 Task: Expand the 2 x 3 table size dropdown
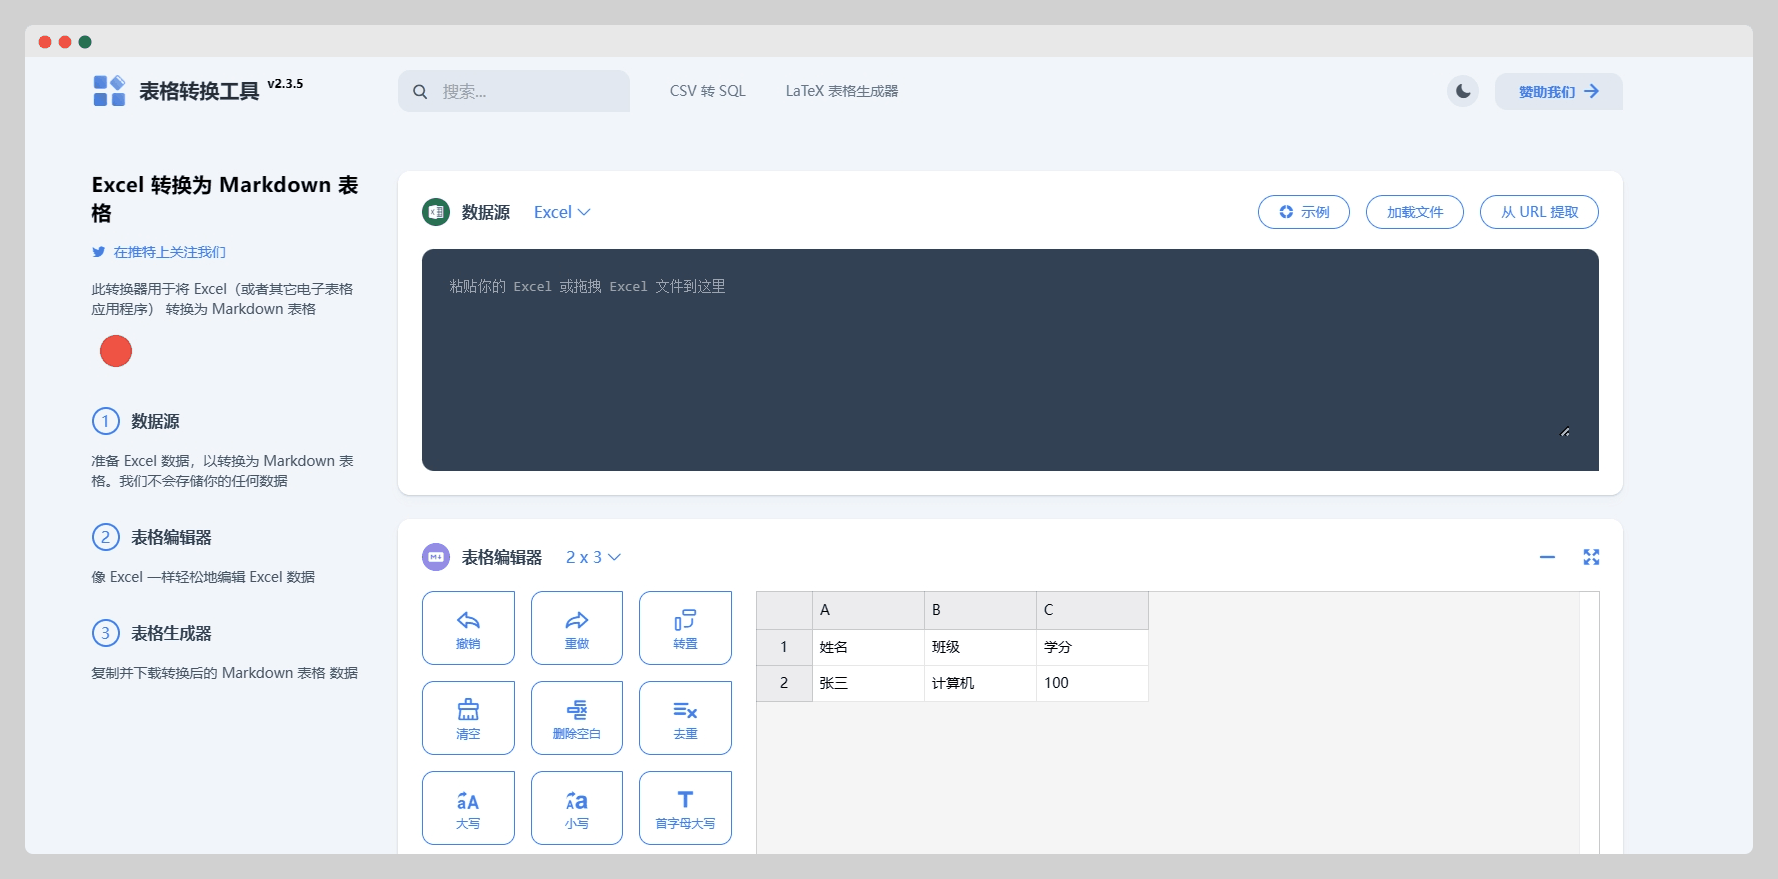593,557
